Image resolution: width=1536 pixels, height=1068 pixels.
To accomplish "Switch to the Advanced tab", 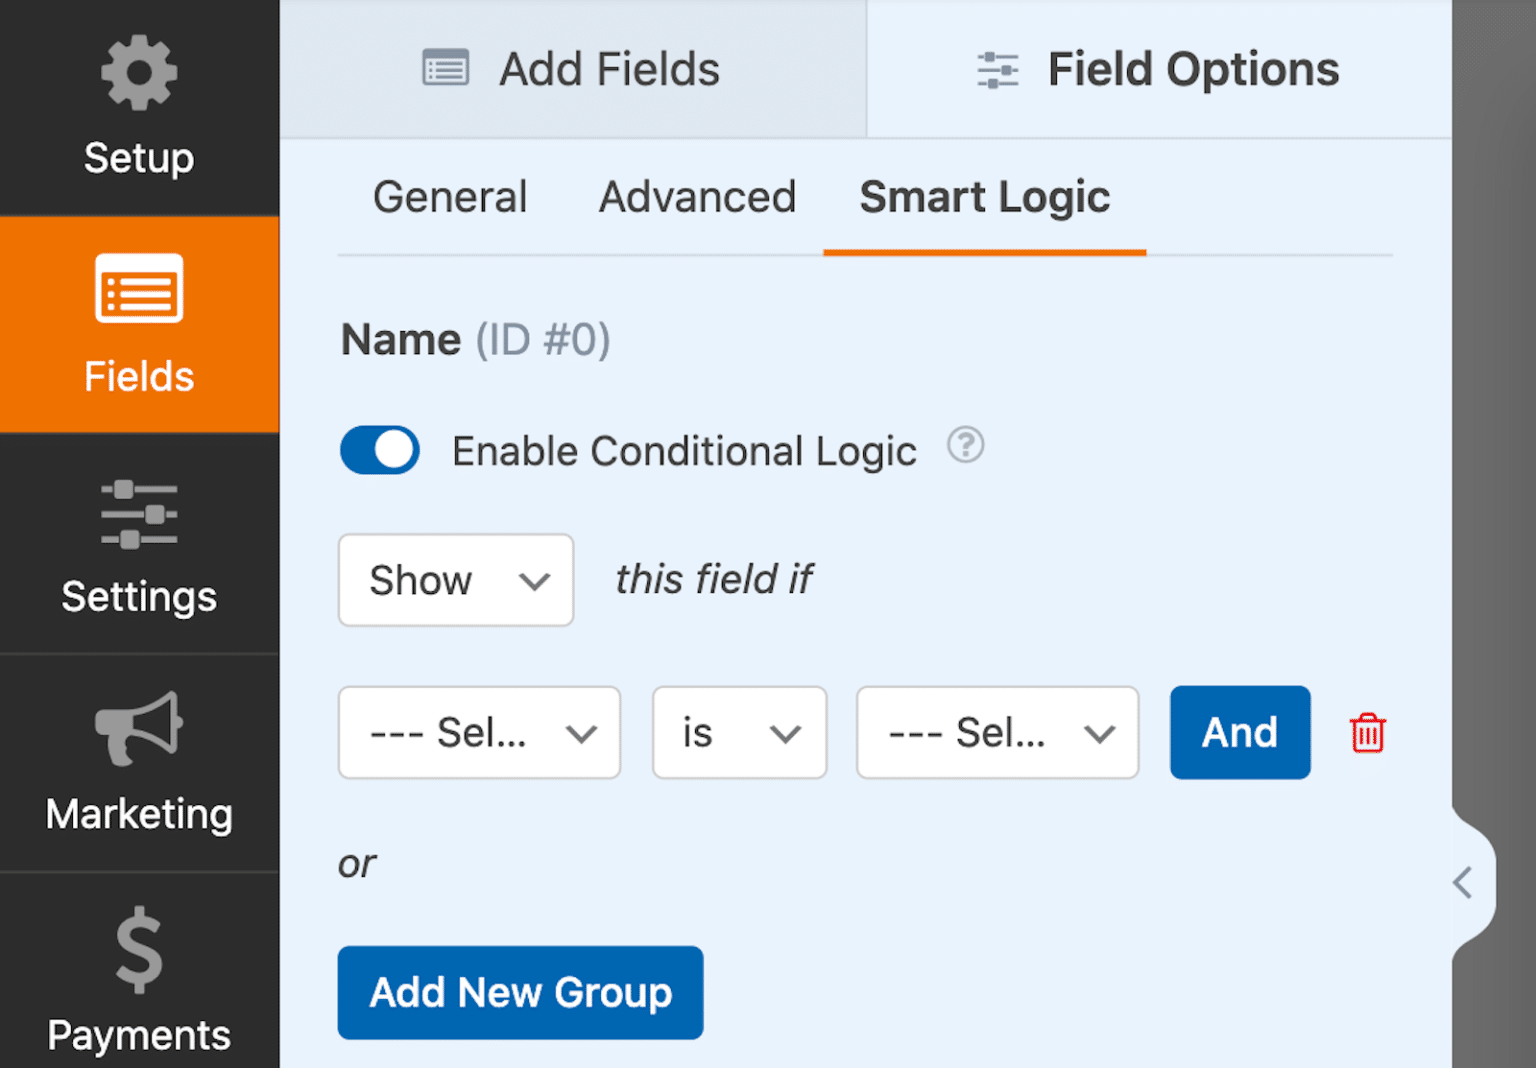I will click(696, 197).
